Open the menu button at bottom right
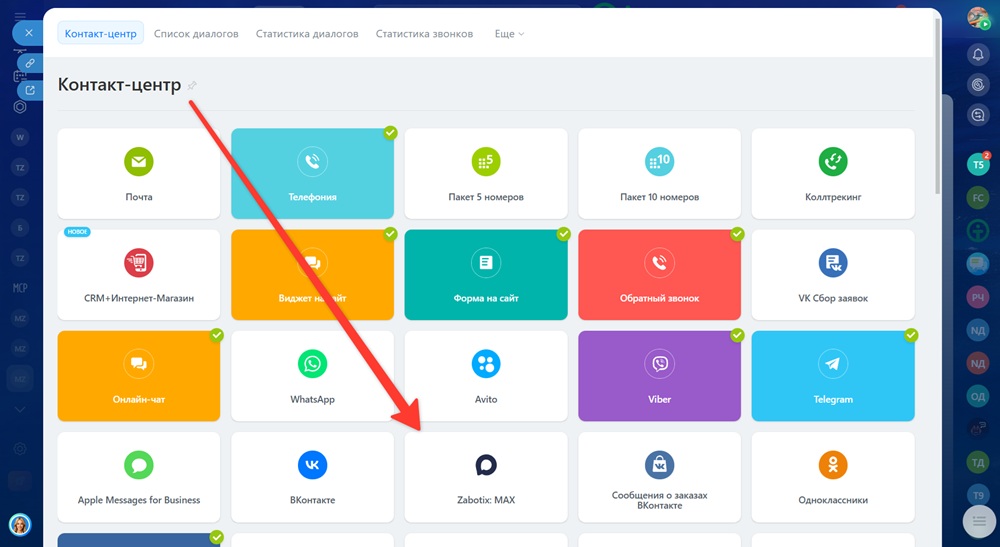 [979, 521]
